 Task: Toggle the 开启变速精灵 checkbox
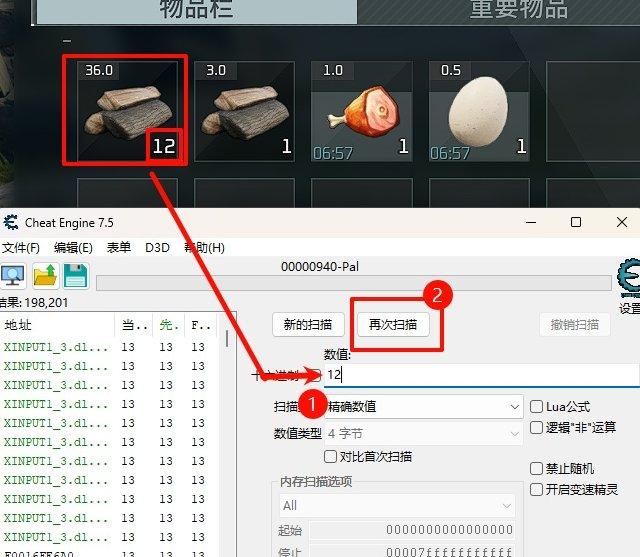536,489
